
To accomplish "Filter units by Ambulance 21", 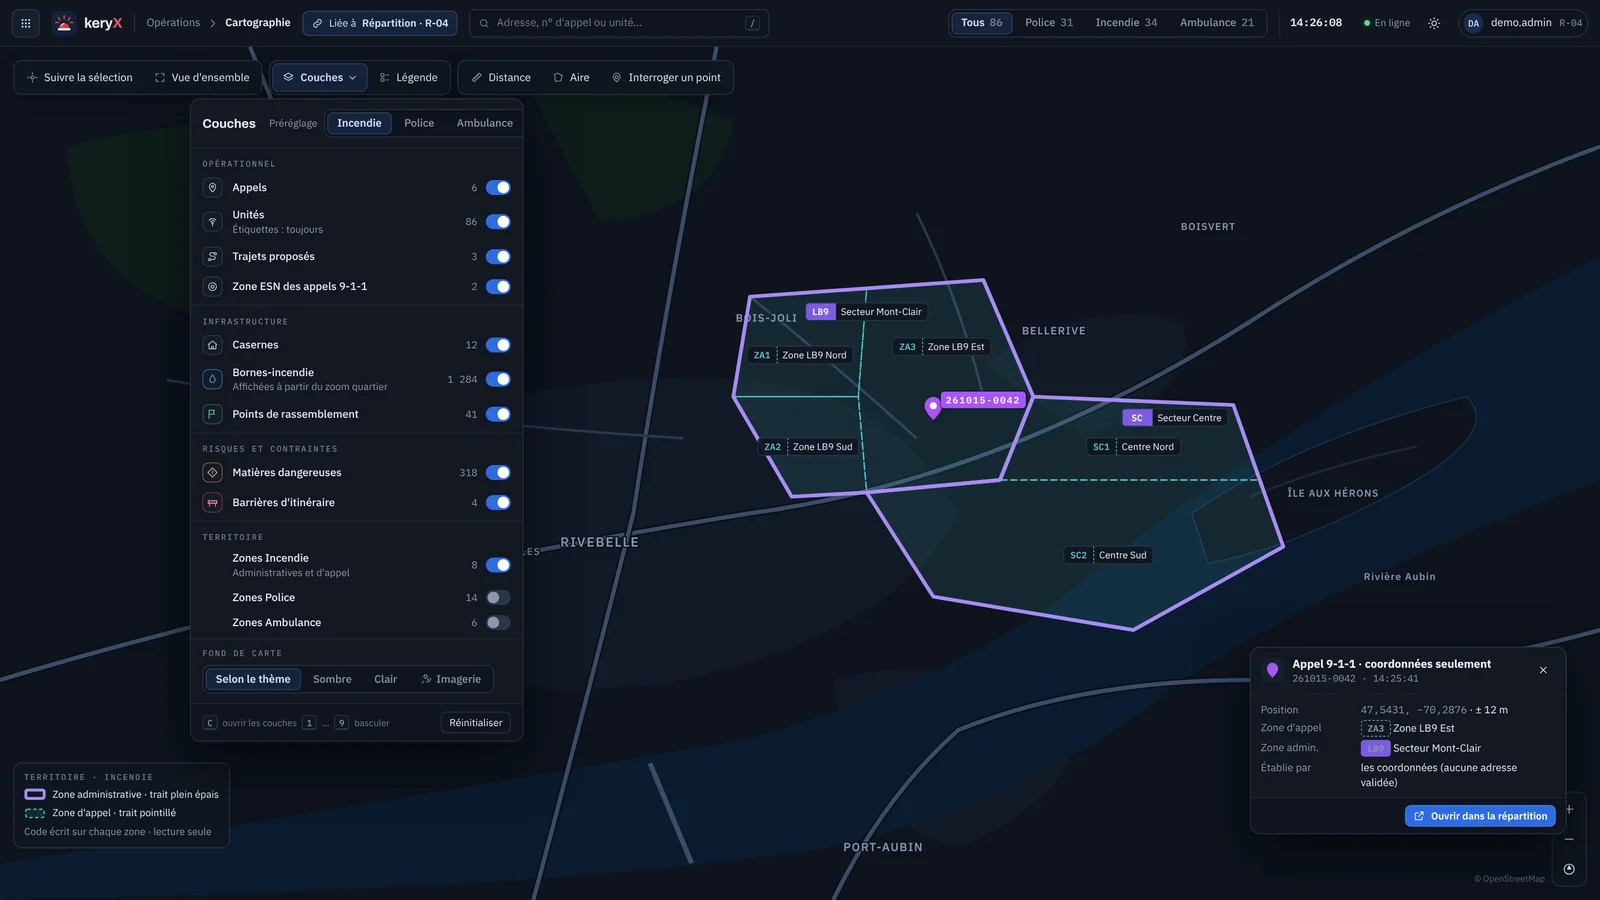I will (x=1216, y=23).
